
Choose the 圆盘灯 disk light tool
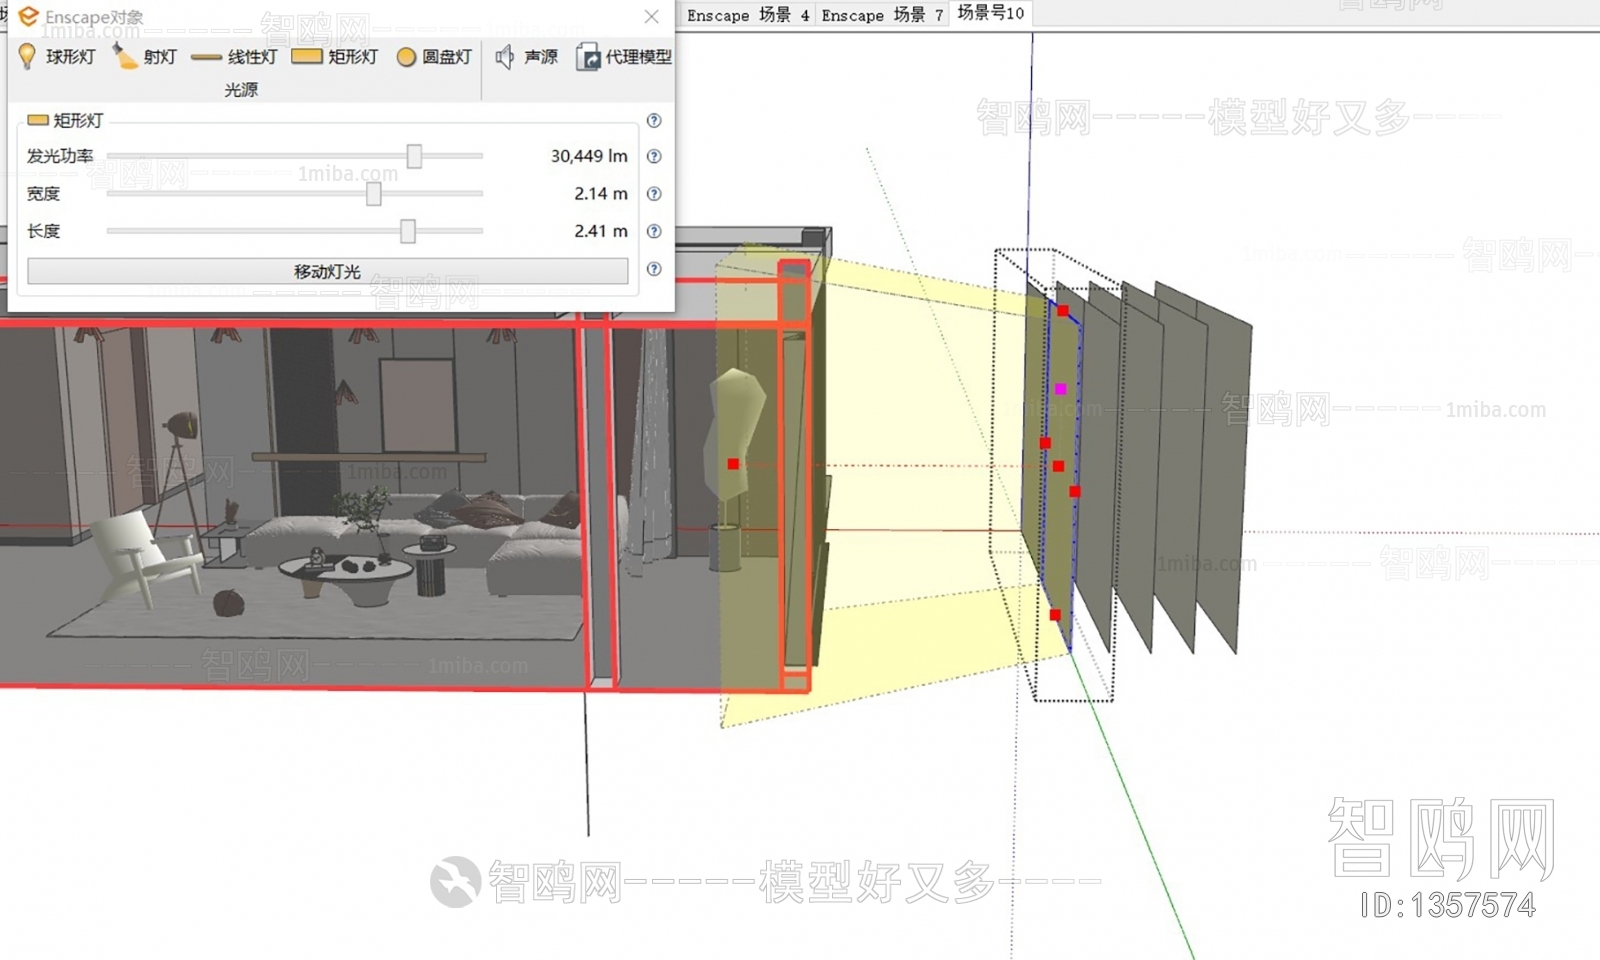pos(406,57)
